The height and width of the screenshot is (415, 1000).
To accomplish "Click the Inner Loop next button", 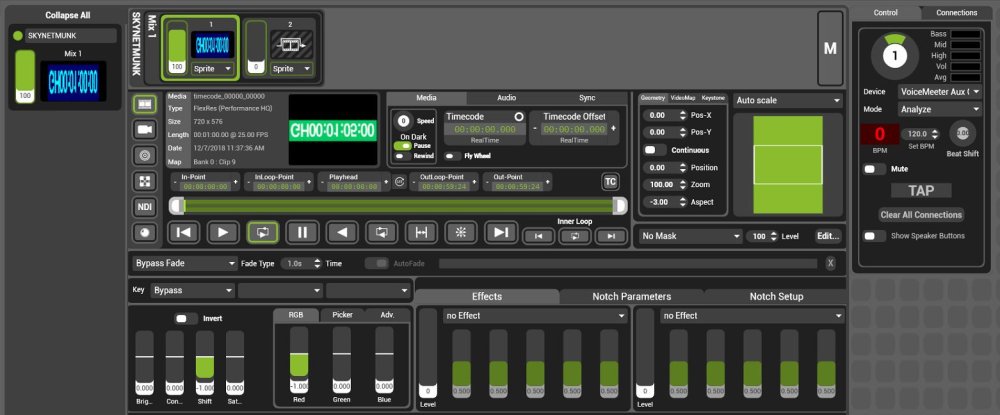I will 612,237.
